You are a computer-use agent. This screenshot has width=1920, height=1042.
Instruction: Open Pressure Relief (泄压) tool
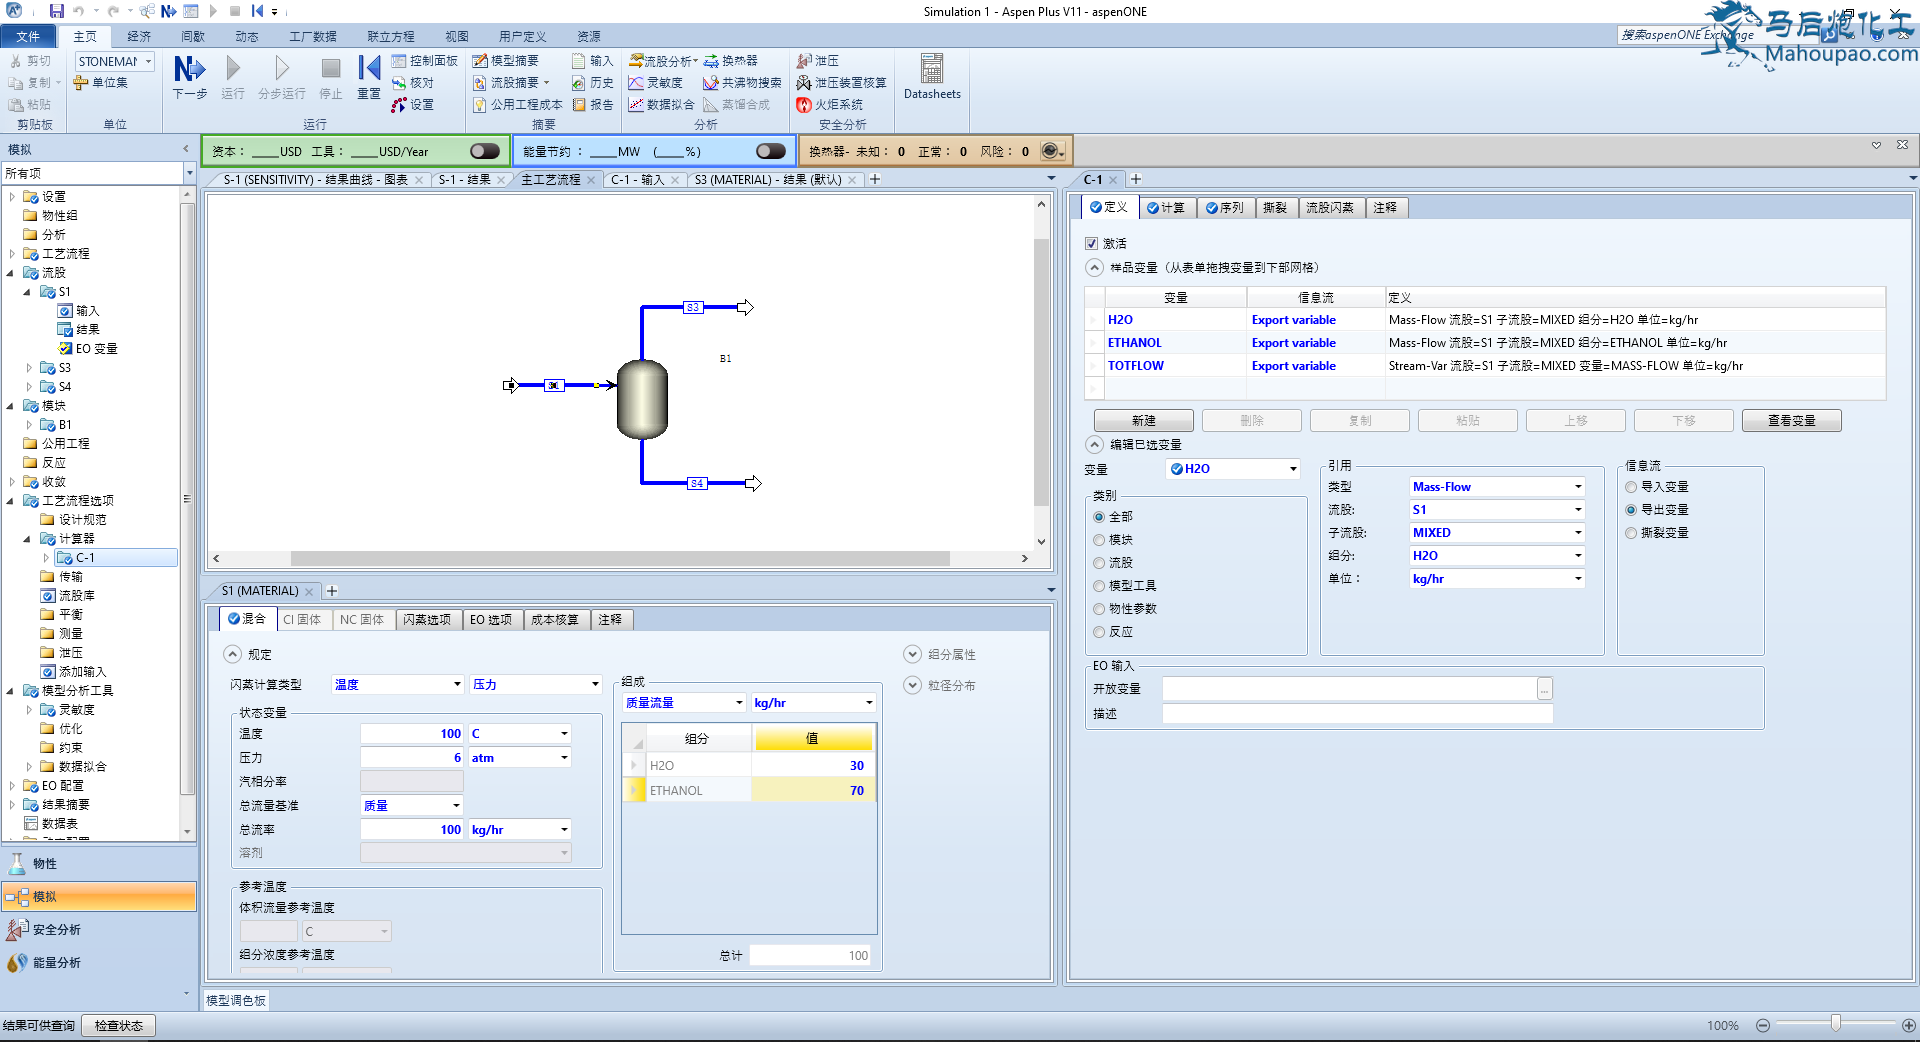click(x=818, y=61)
